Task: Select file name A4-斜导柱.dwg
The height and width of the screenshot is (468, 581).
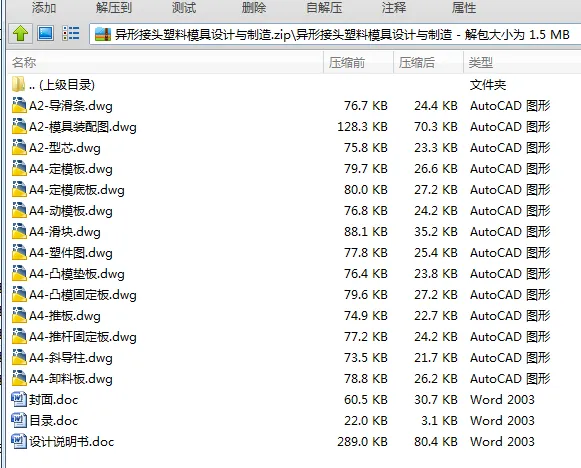Action: pyautogui.click(x=71, y=358)
